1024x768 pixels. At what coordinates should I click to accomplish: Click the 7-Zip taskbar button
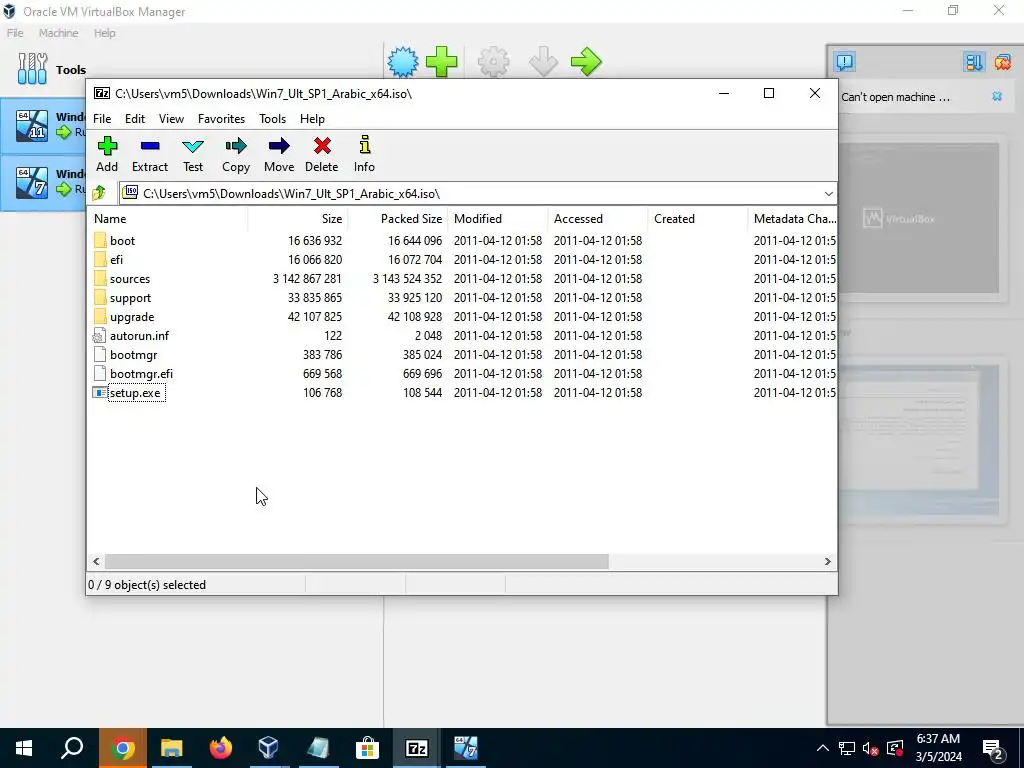416,748
